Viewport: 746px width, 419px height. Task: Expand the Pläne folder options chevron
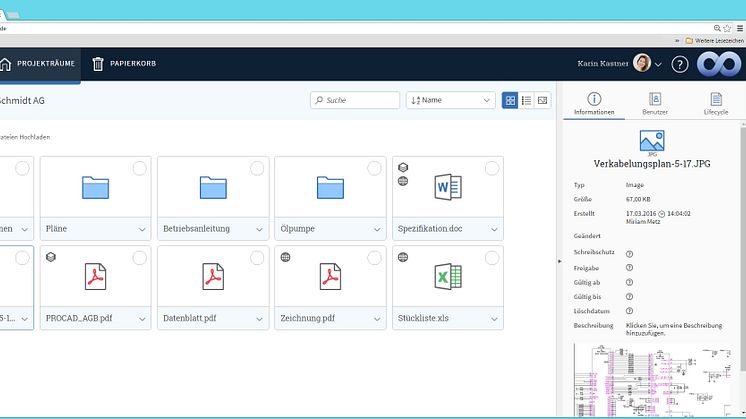click(142, 230)
